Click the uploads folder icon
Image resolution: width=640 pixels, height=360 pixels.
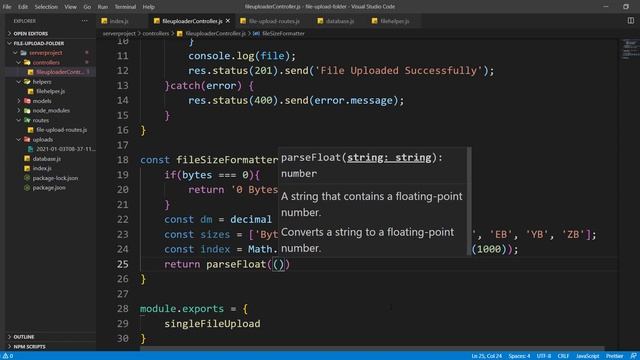tap(27, 139)
